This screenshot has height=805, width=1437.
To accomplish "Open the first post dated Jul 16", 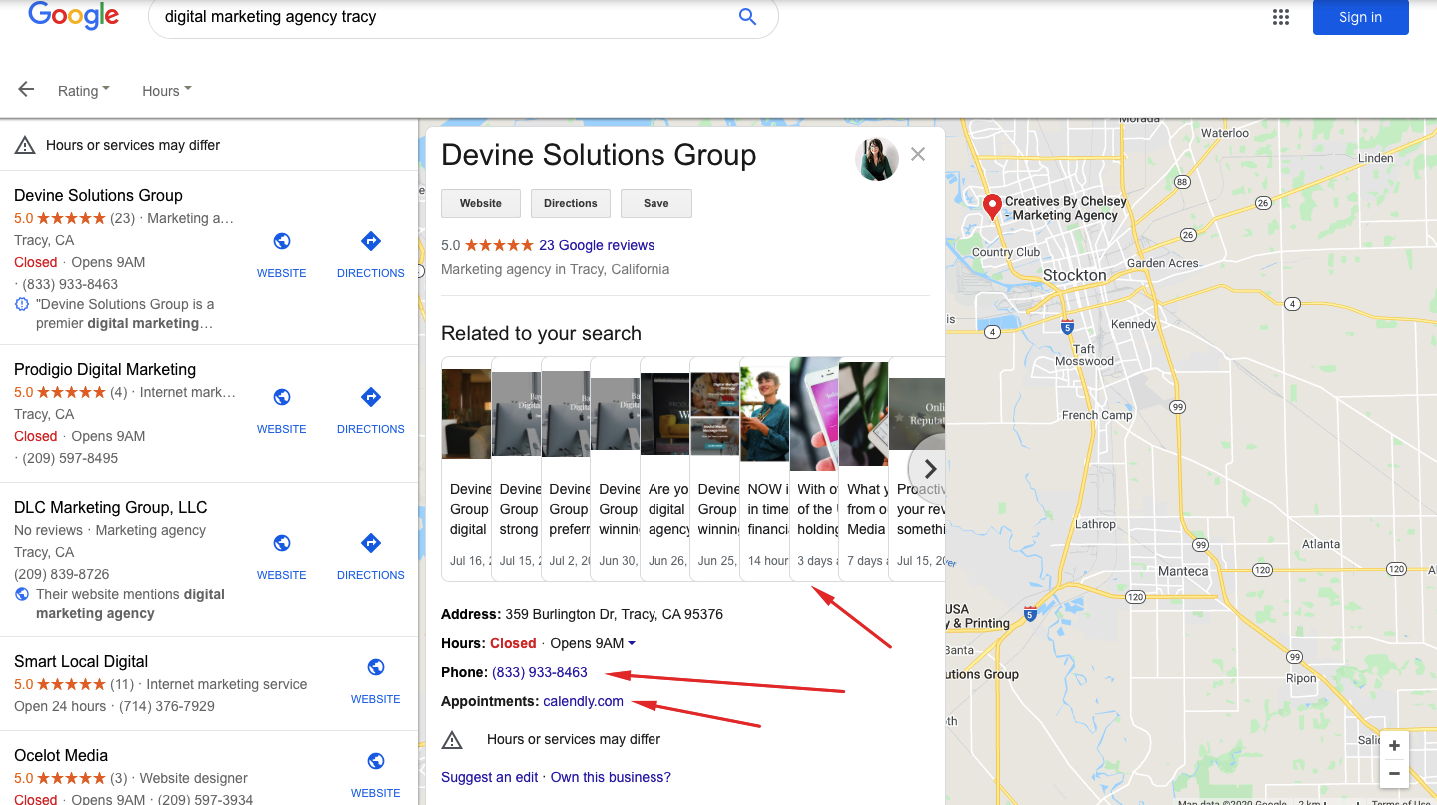I will [467, 468].
